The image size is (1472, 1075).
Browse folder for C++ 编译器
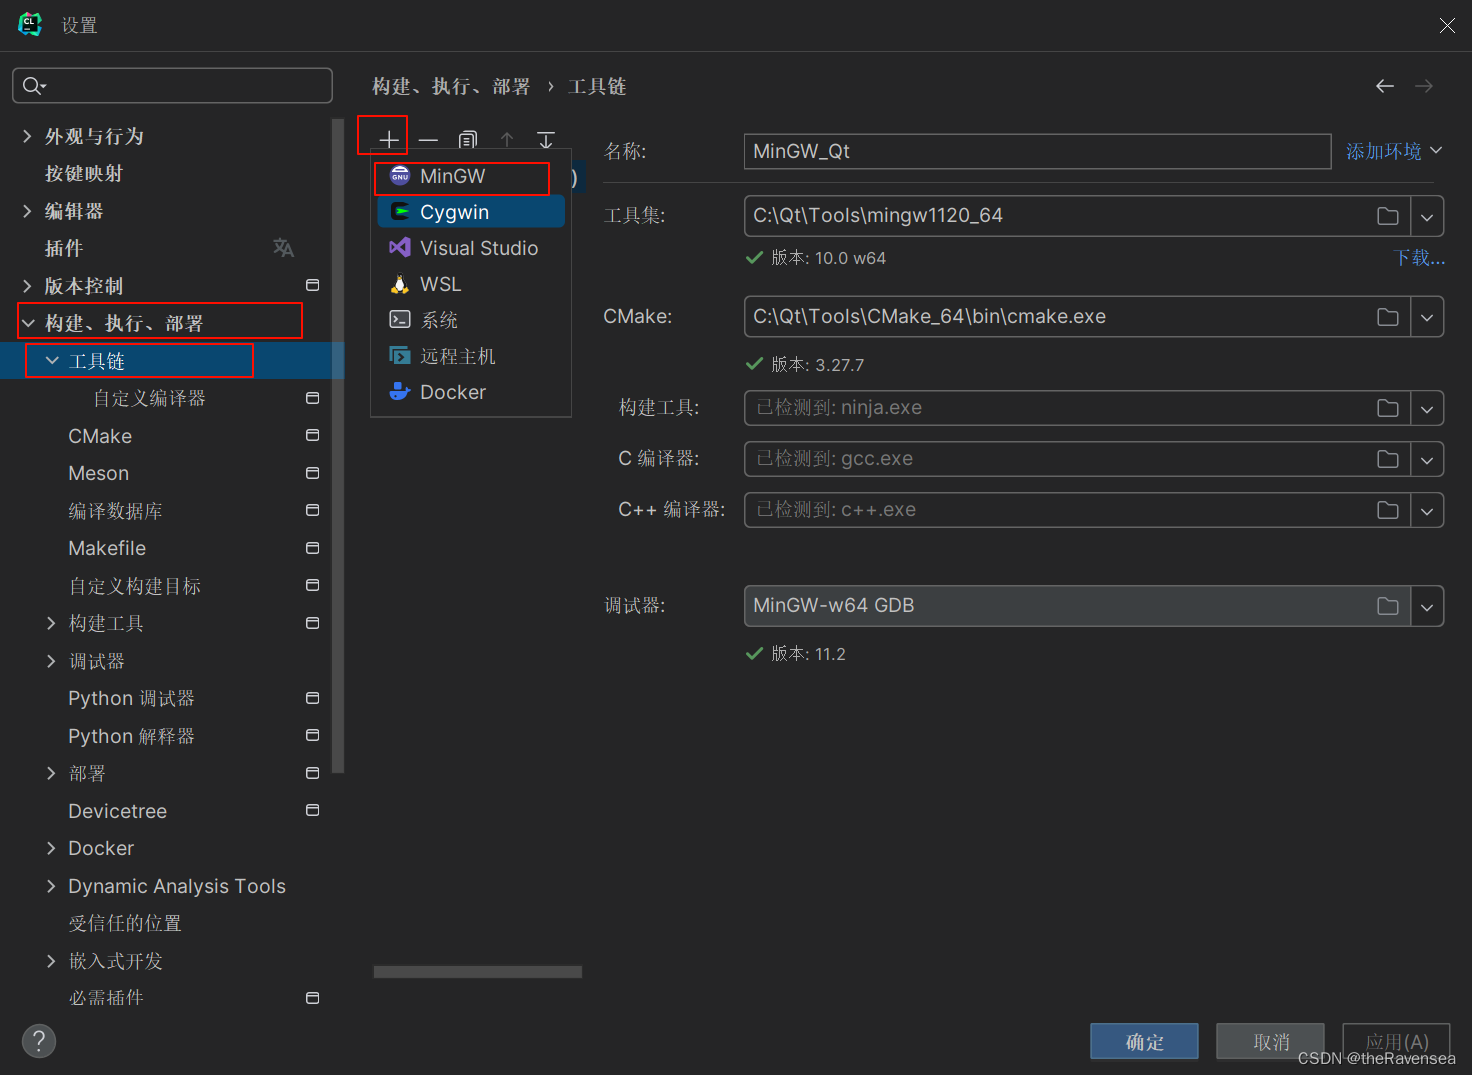tap(1388, 510)
